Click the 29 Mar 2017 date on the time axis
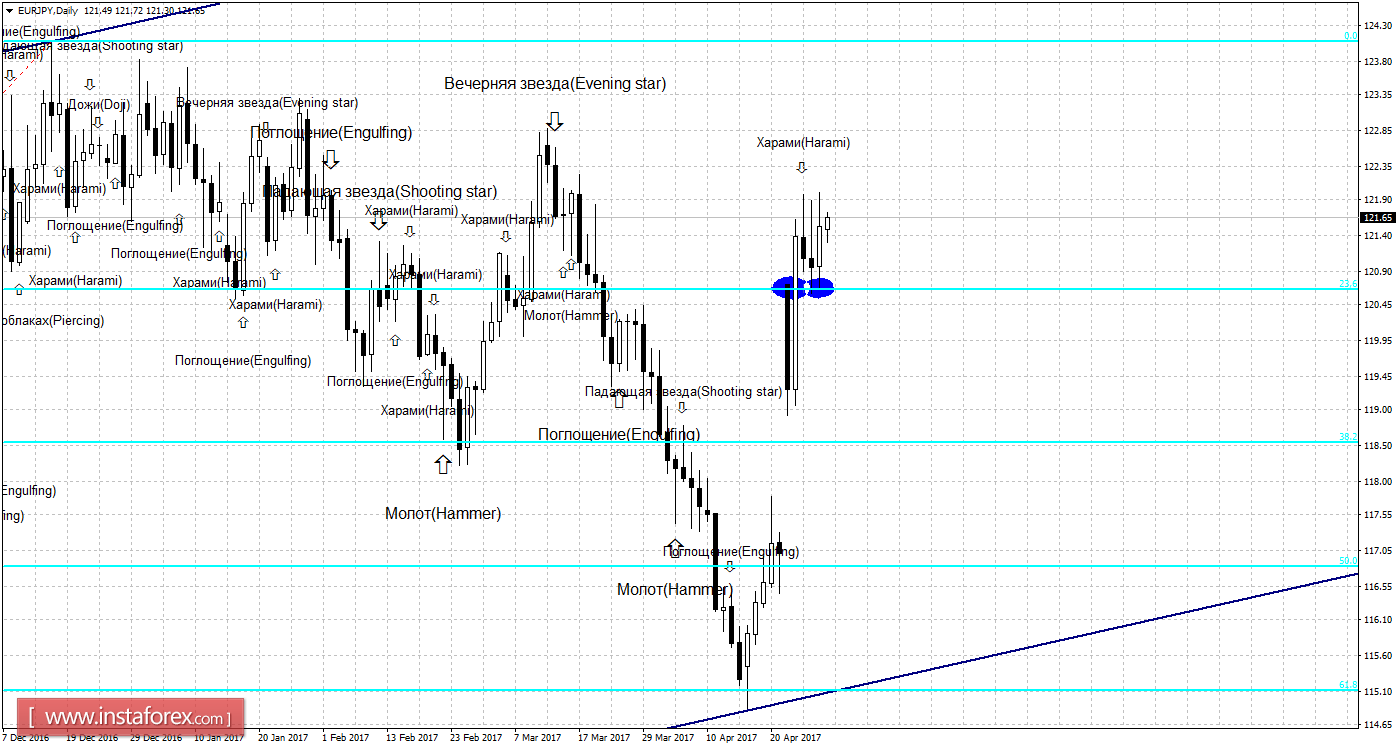1398x749 pixels. (667, 739)
